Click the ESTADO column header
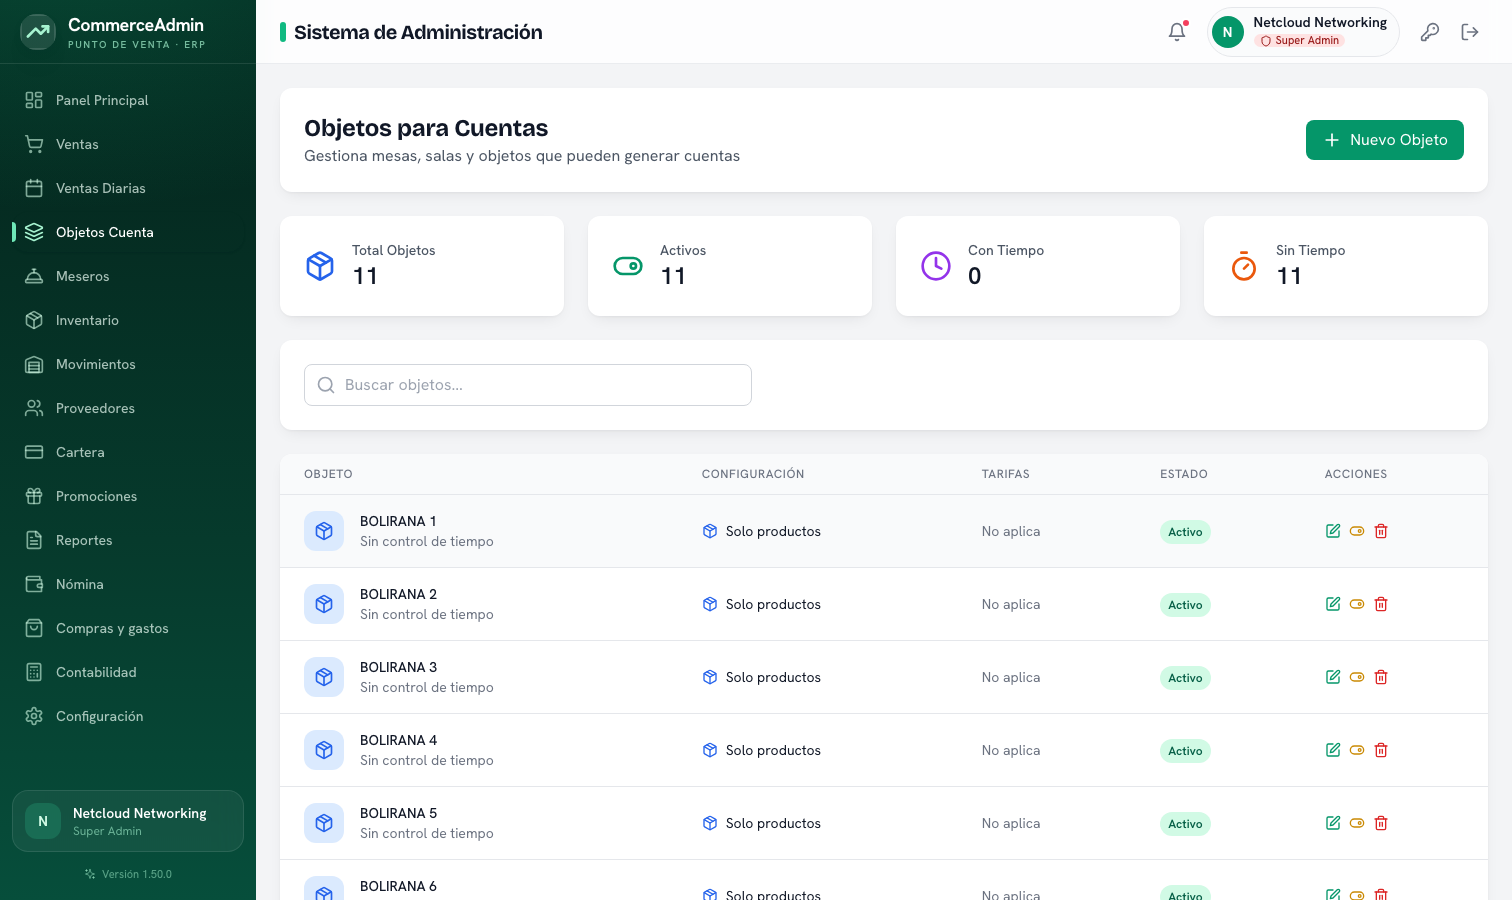 1184,474
